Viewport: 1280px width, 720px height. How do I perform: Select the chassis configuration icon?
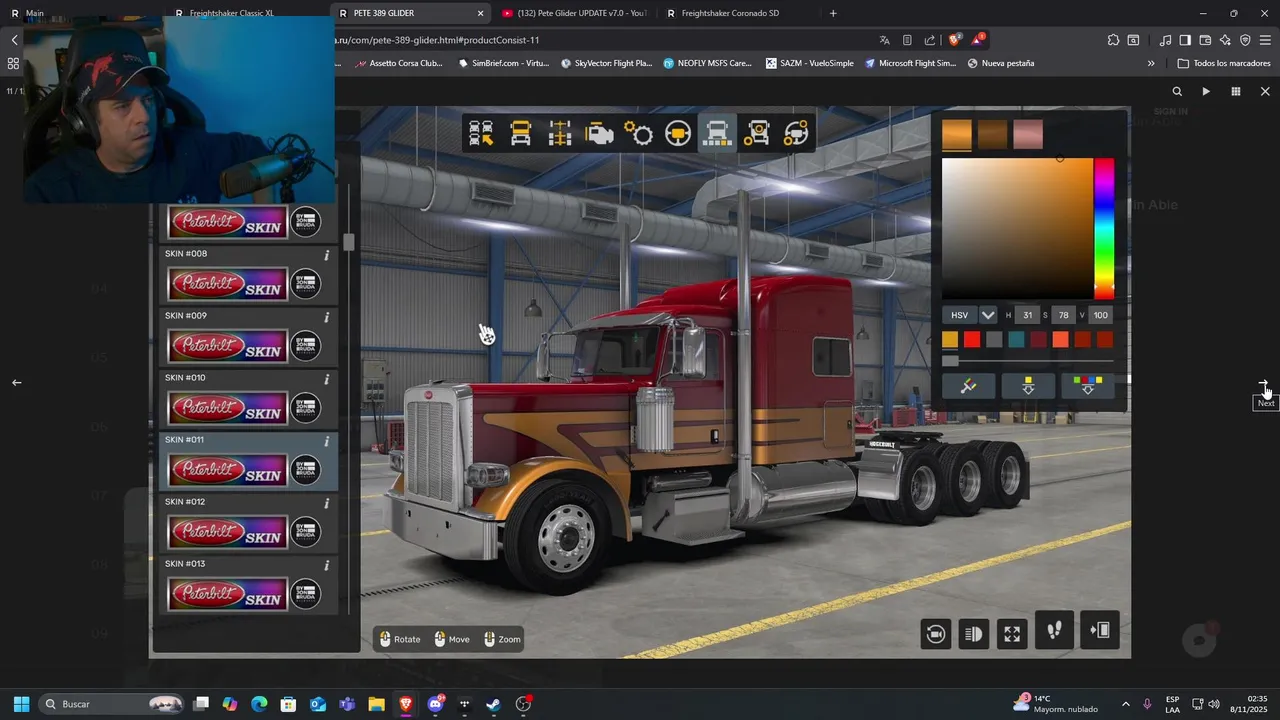(x=559, y=133)
